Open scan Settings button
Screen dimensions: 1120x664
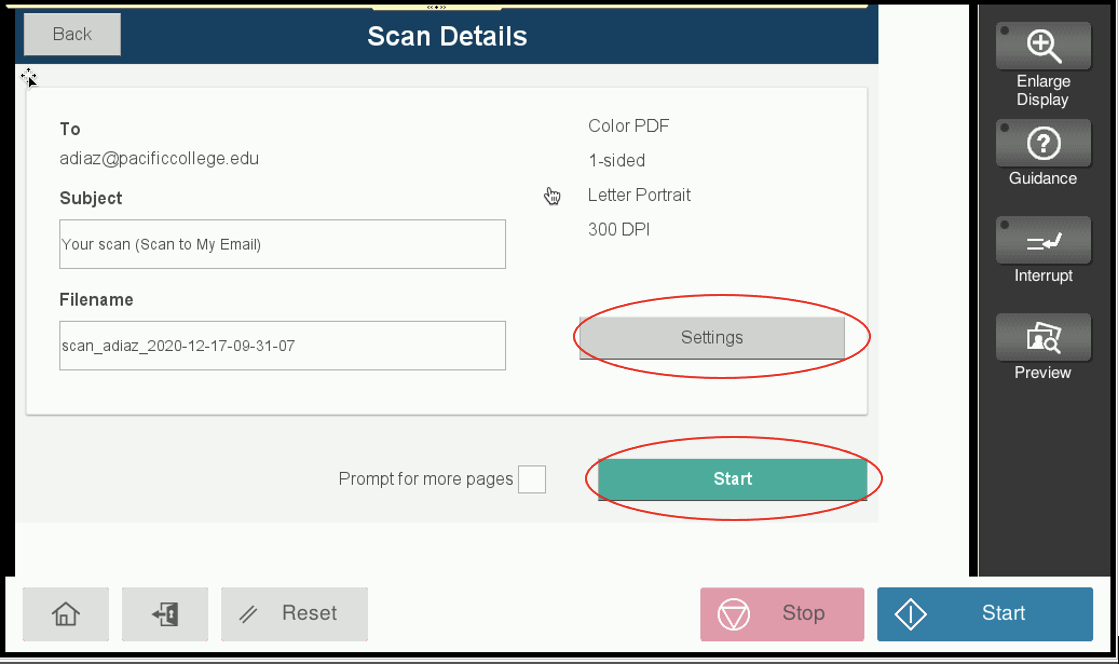[x=711, y=338]
